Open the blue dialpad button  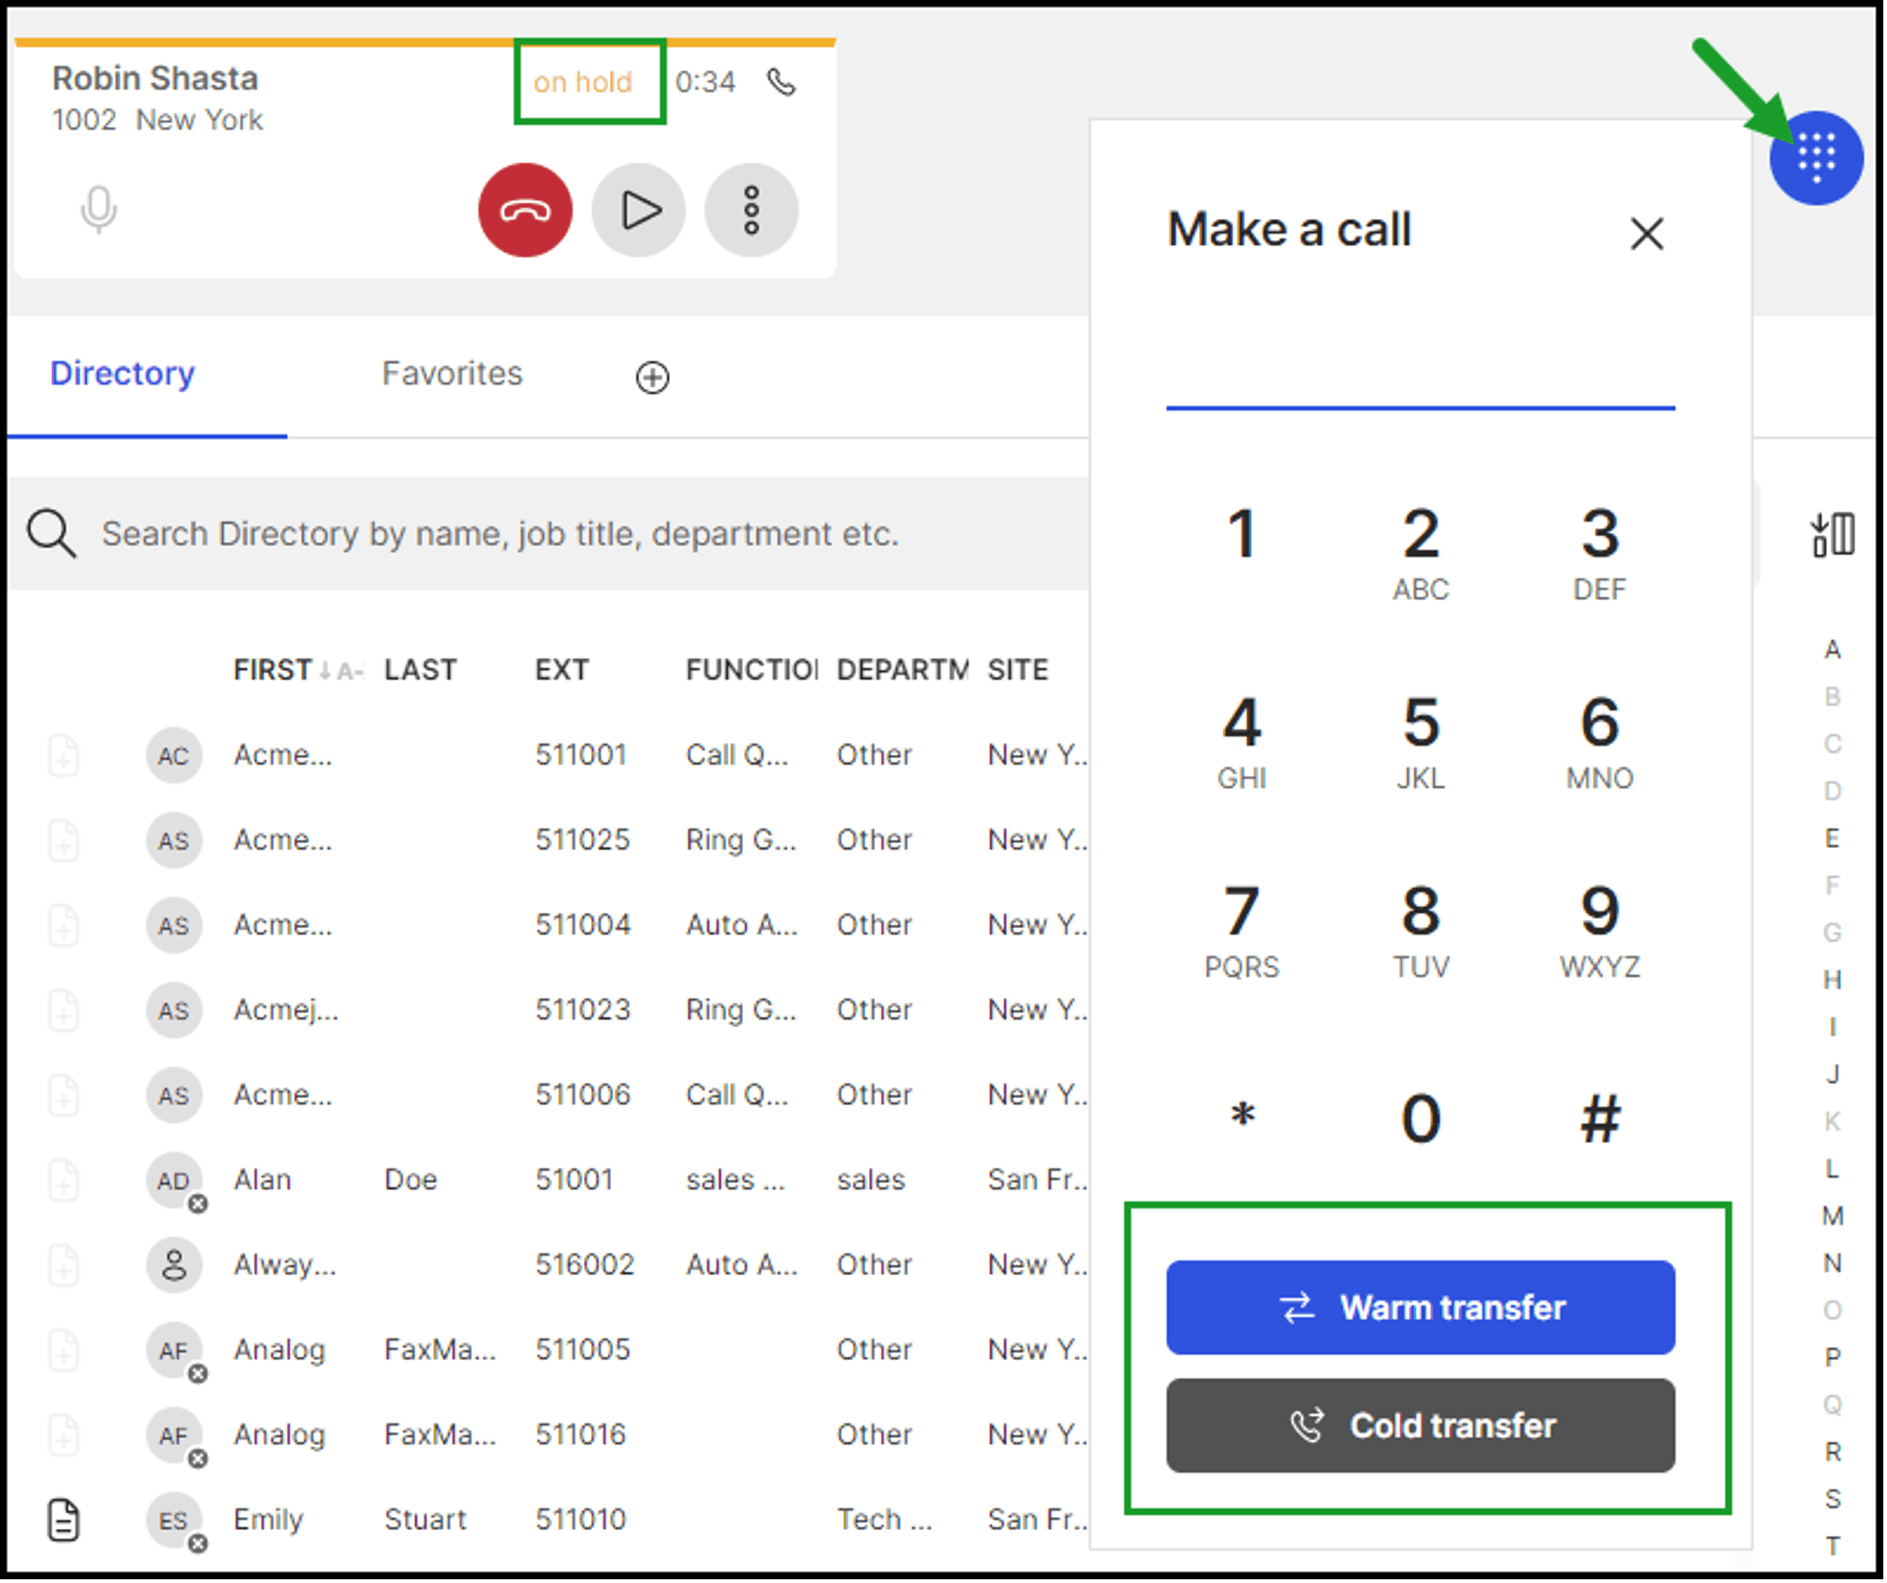point(1815,158)
